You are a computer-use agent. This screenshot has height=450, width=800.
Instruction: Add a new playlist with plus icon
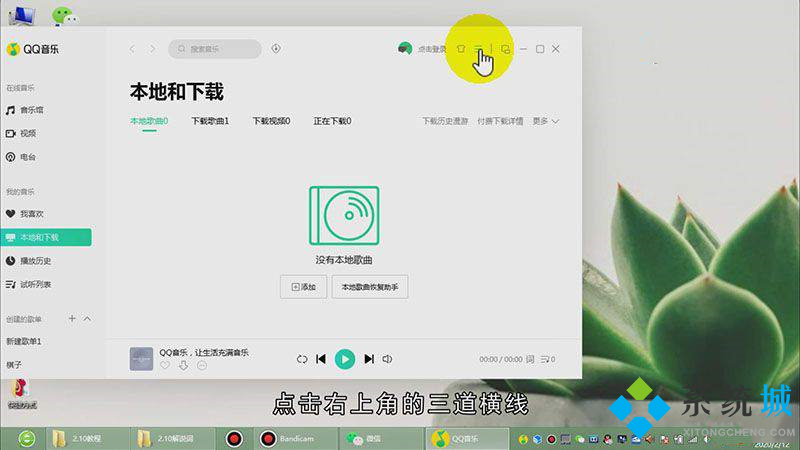coord(72,318)
